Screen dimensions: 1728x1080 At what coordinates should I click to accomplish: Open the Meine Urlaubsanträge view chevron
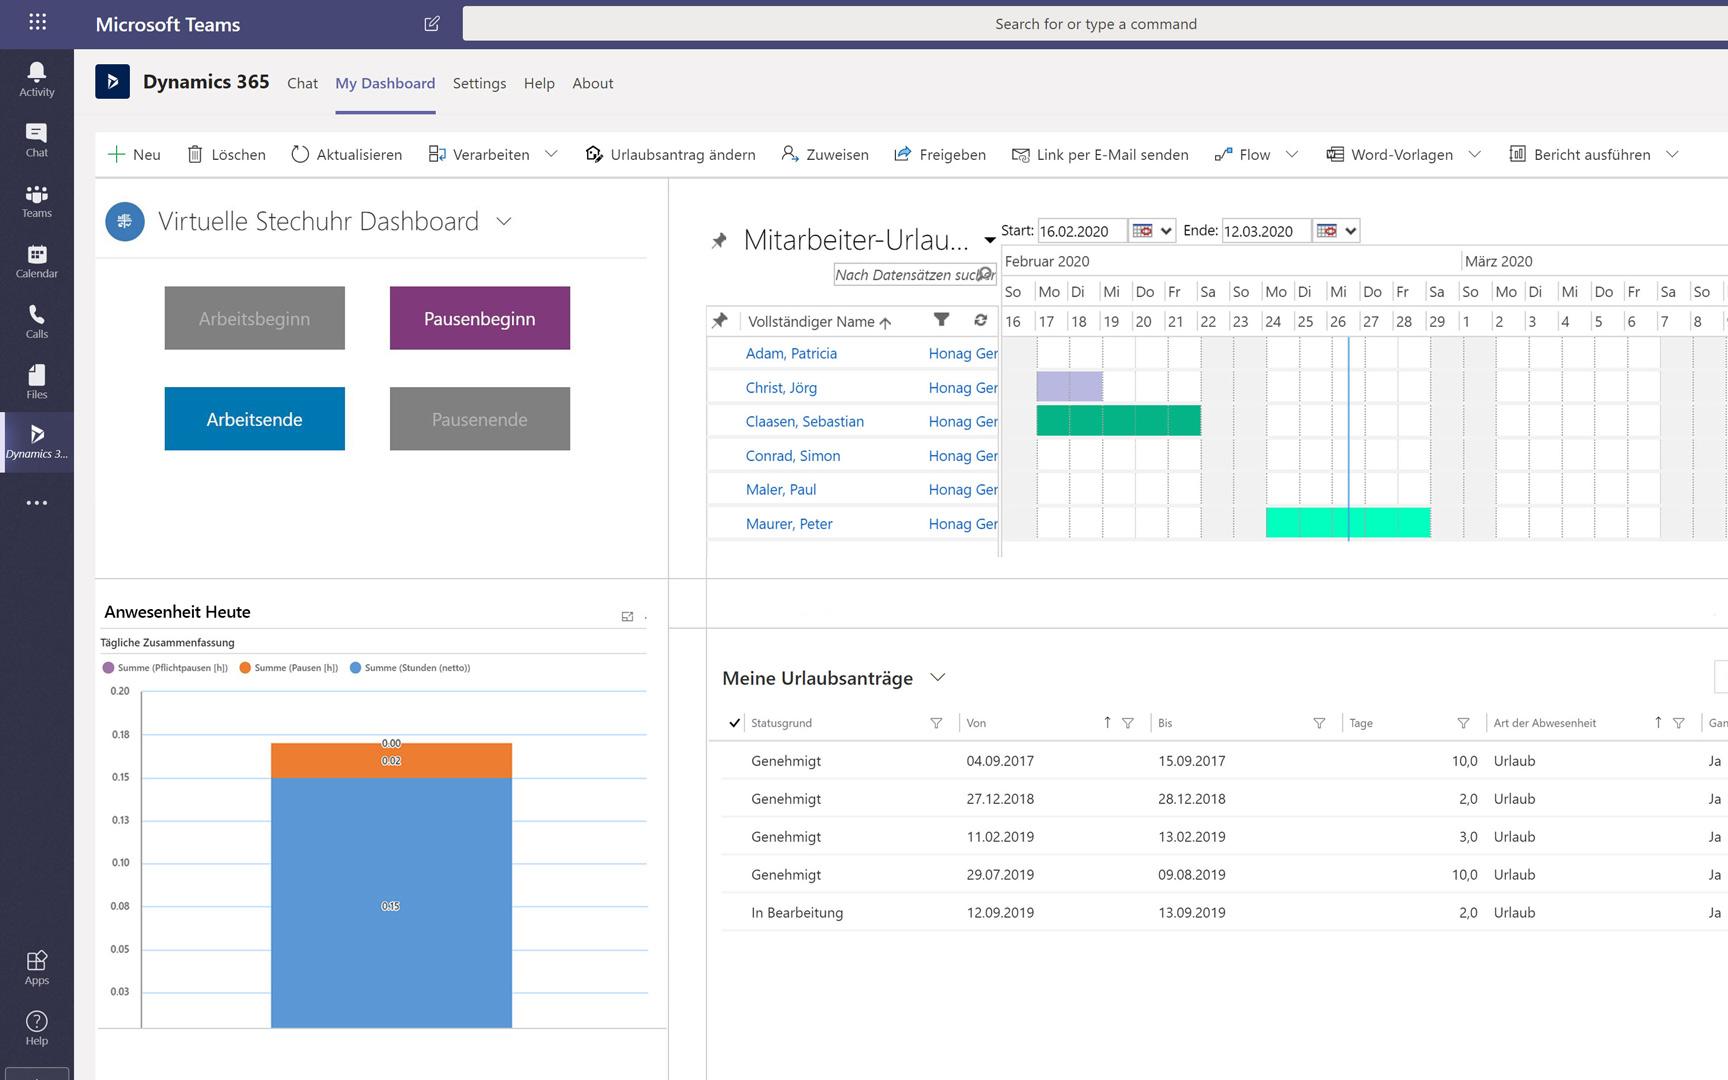[x=937, y=677]
